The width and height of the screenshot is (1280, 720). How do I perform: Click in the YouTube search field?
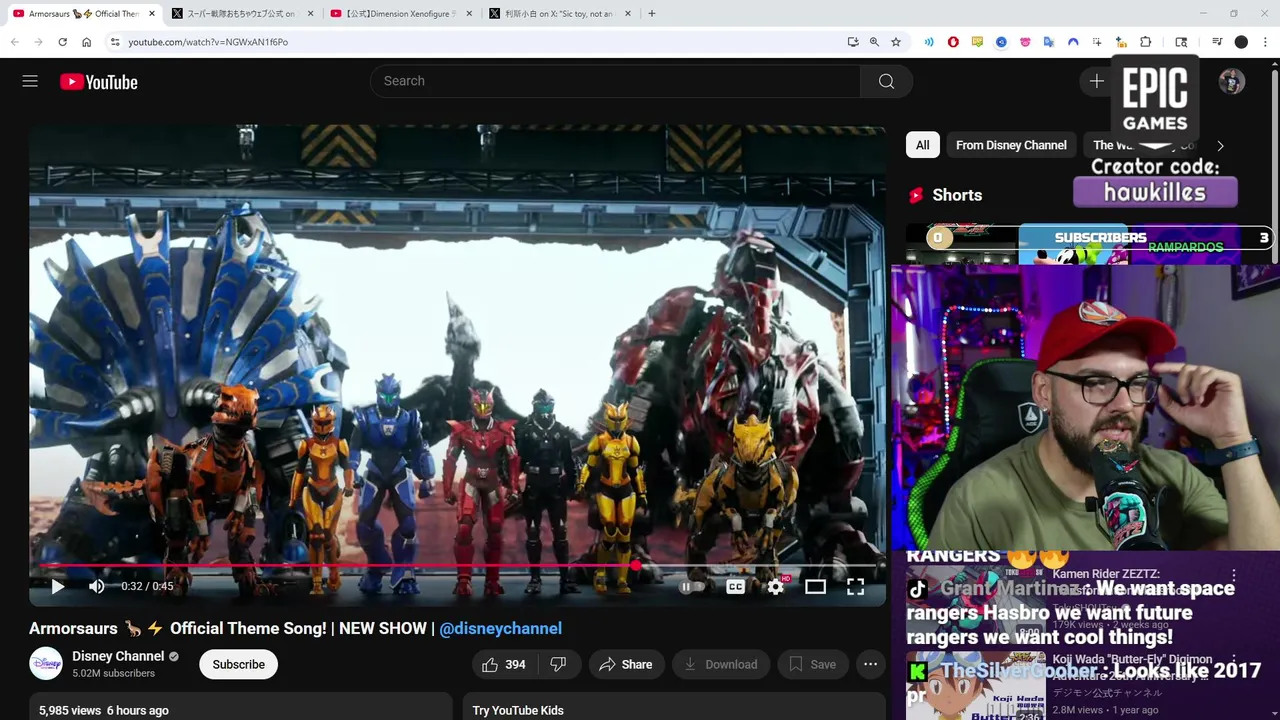tap(615, 81)
